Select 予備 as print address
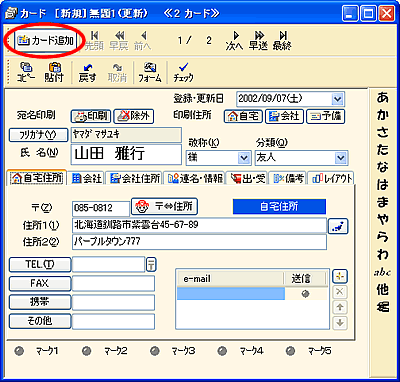Viewport: 400px width, 382px height. coord(325,116)
